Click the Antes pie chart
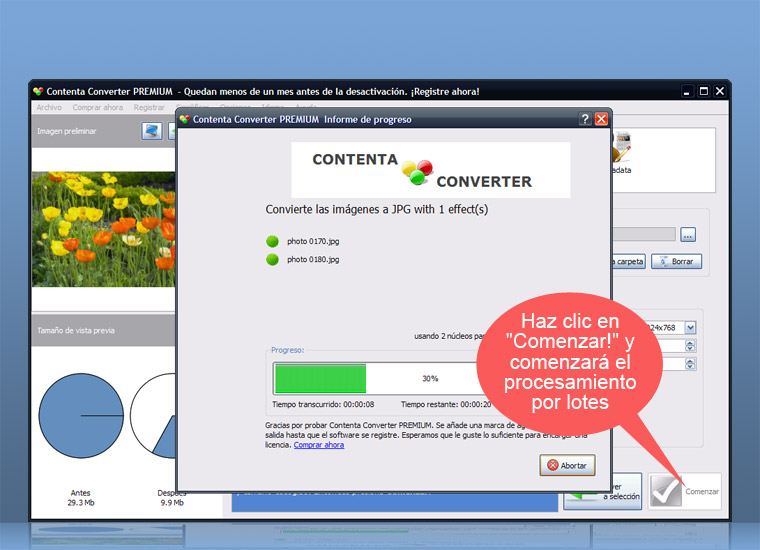Screen dimensions: 760x550 (81, 415)
